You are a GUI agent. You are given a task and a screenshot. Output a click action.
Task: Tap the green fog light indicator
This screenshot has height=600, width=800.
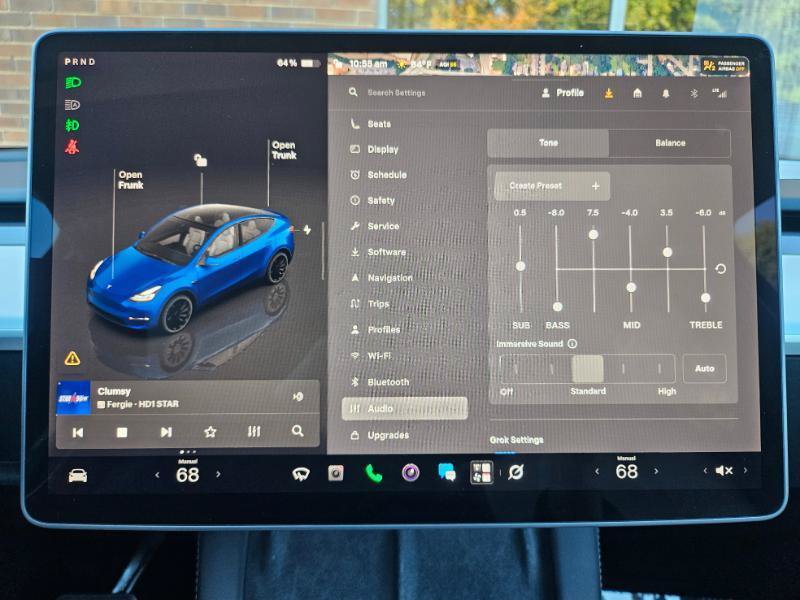[x=72, y=125]
